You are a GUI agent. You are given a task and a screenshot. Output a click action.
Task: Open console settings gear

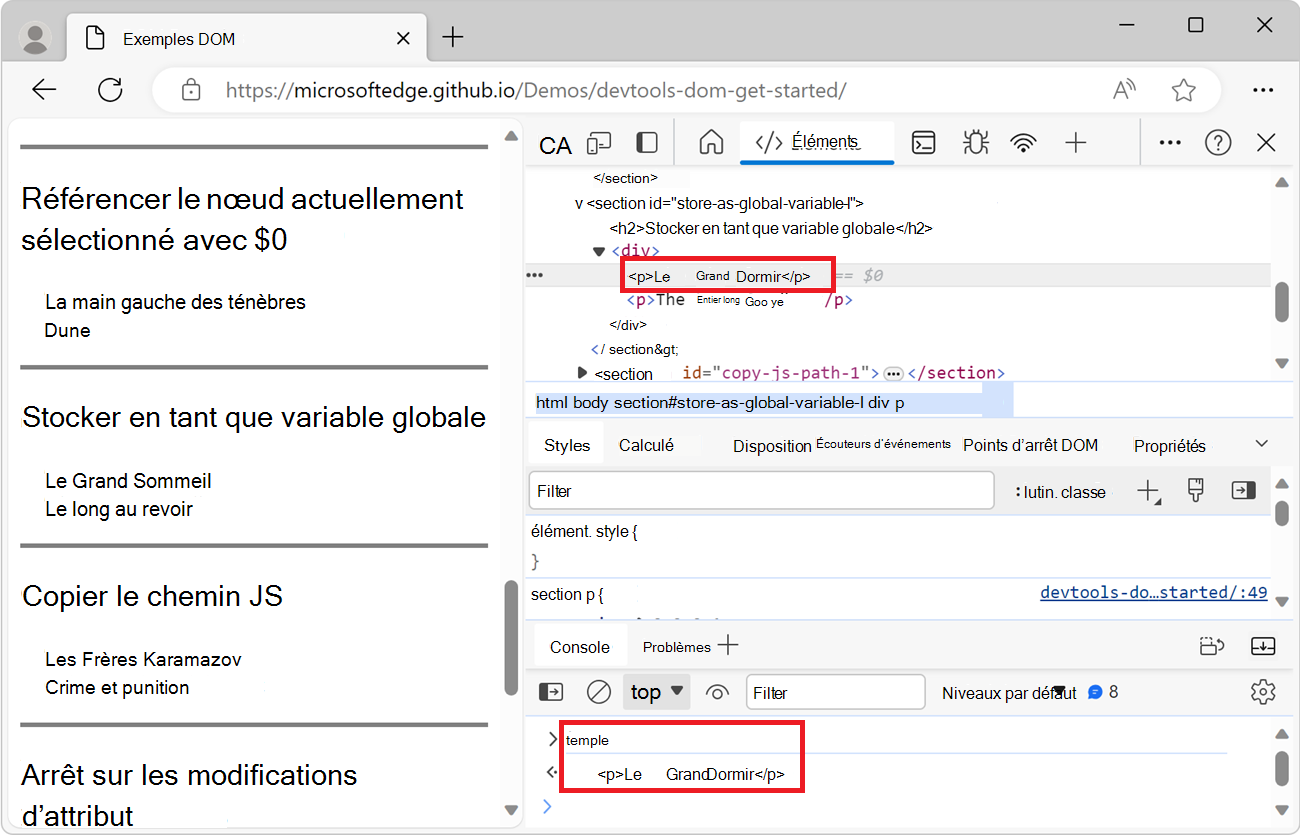(1263, 692)
